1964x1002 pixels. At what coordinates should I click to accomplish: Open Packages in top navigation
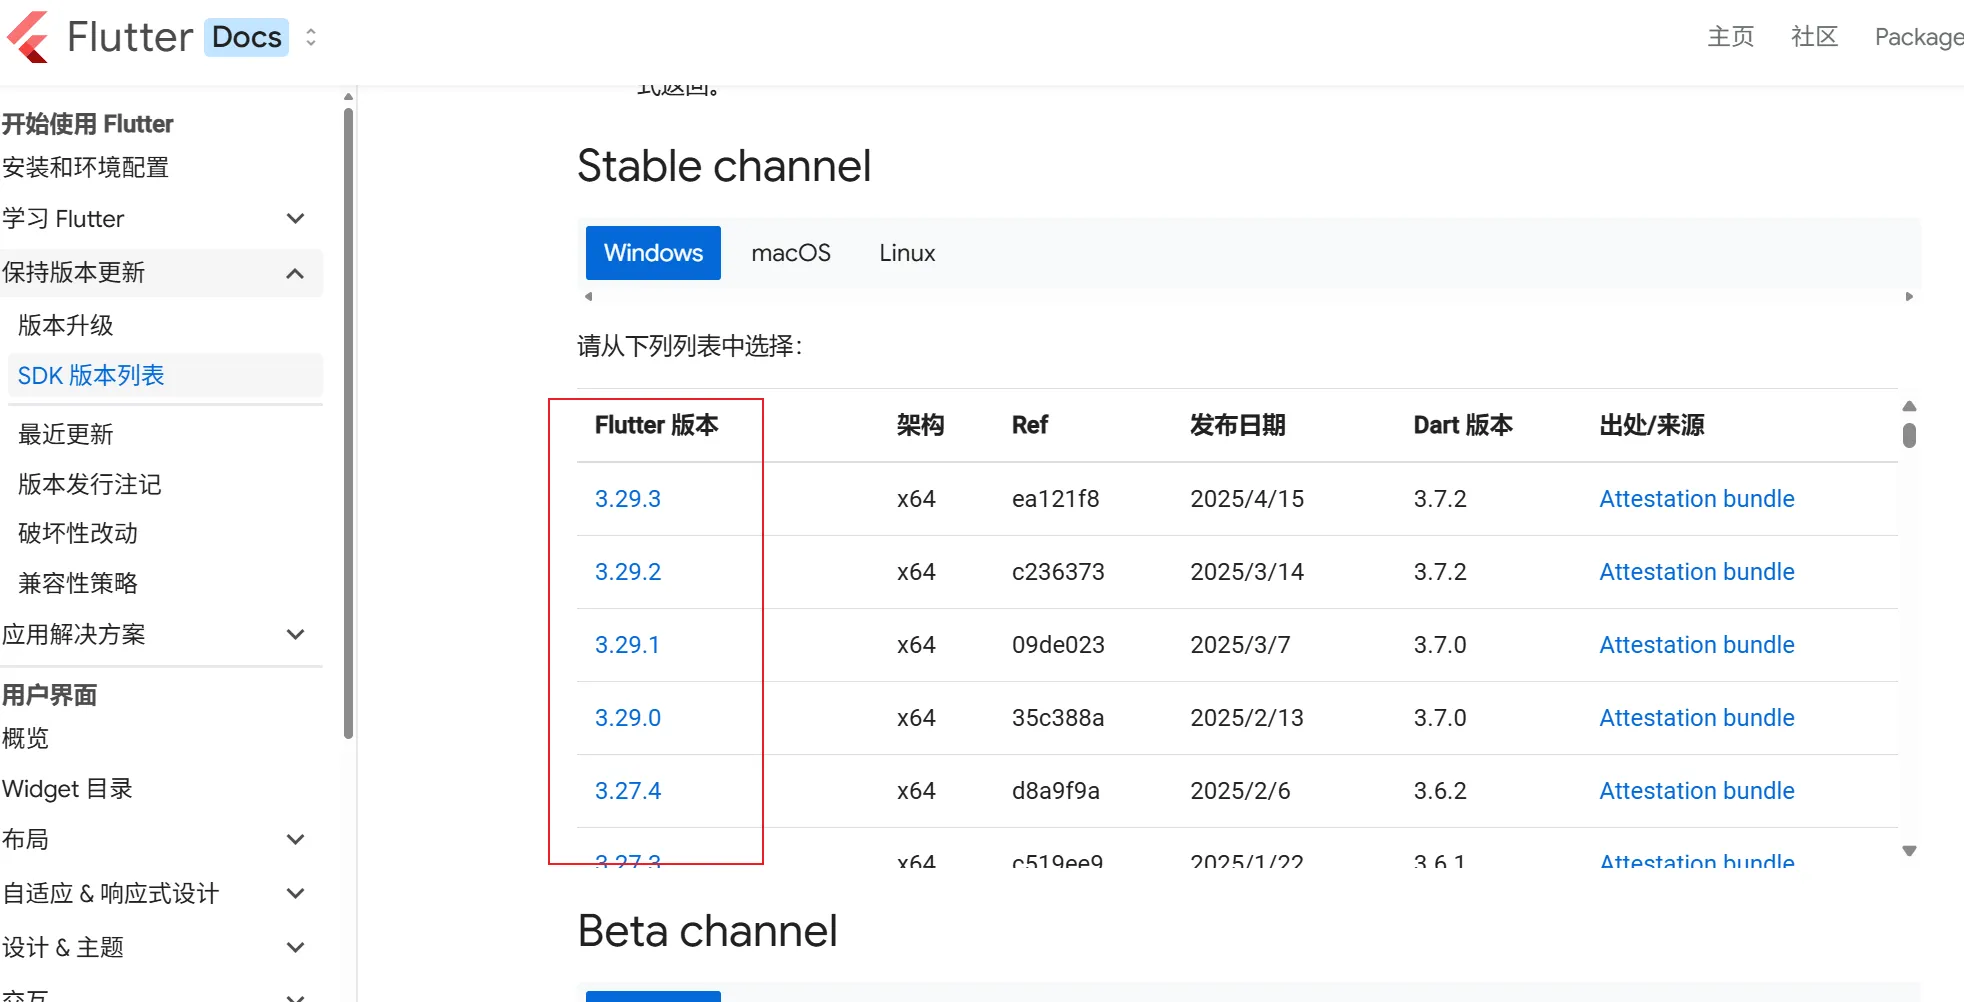point(1919,37)
